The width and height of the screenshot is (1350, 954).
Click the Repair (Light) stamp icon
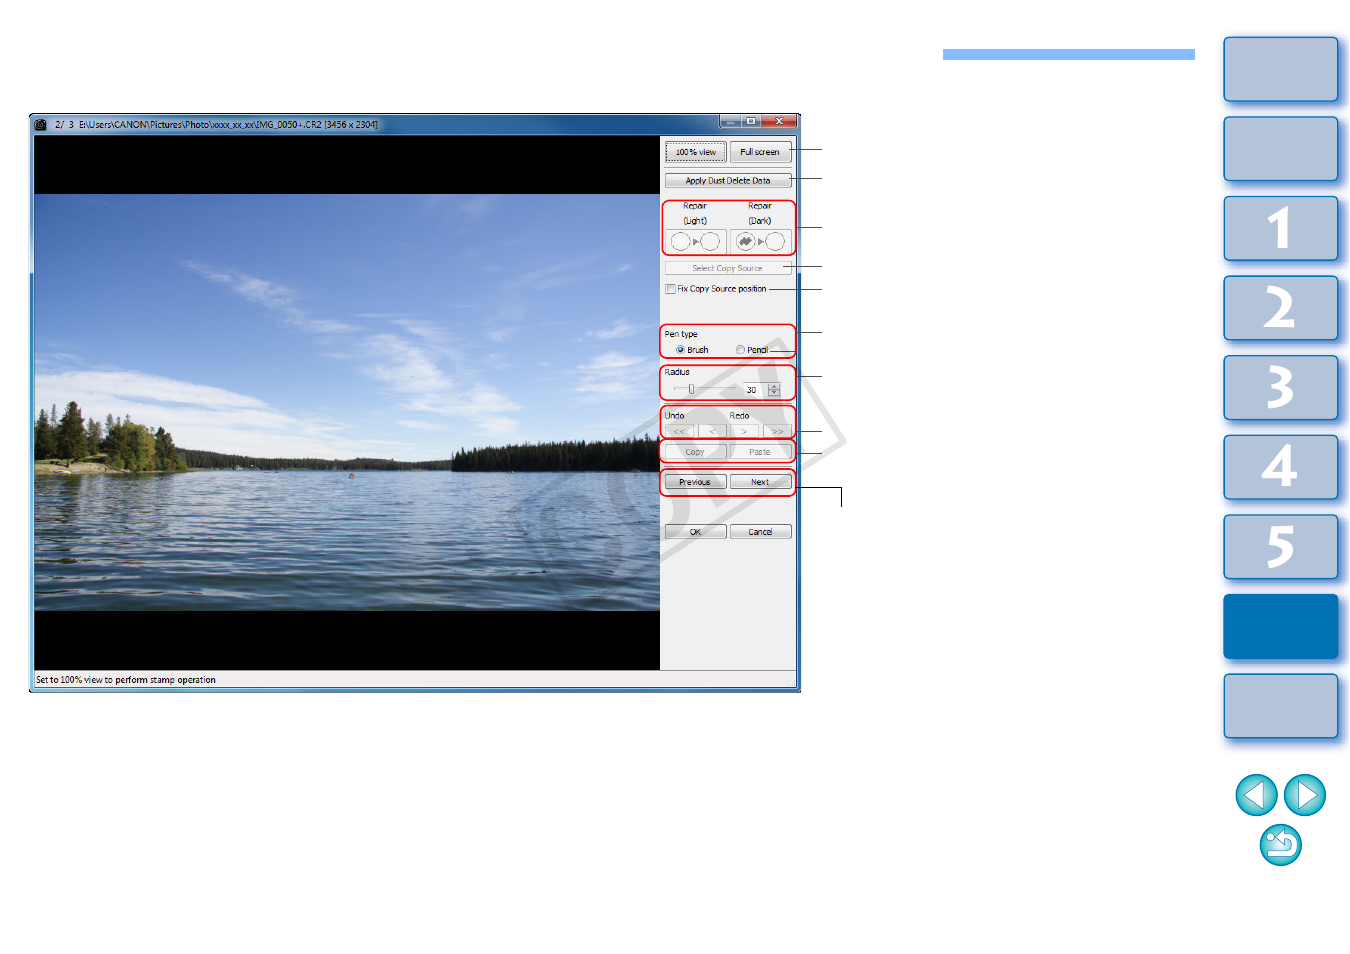pyautogui.click(x=695, y=242)
